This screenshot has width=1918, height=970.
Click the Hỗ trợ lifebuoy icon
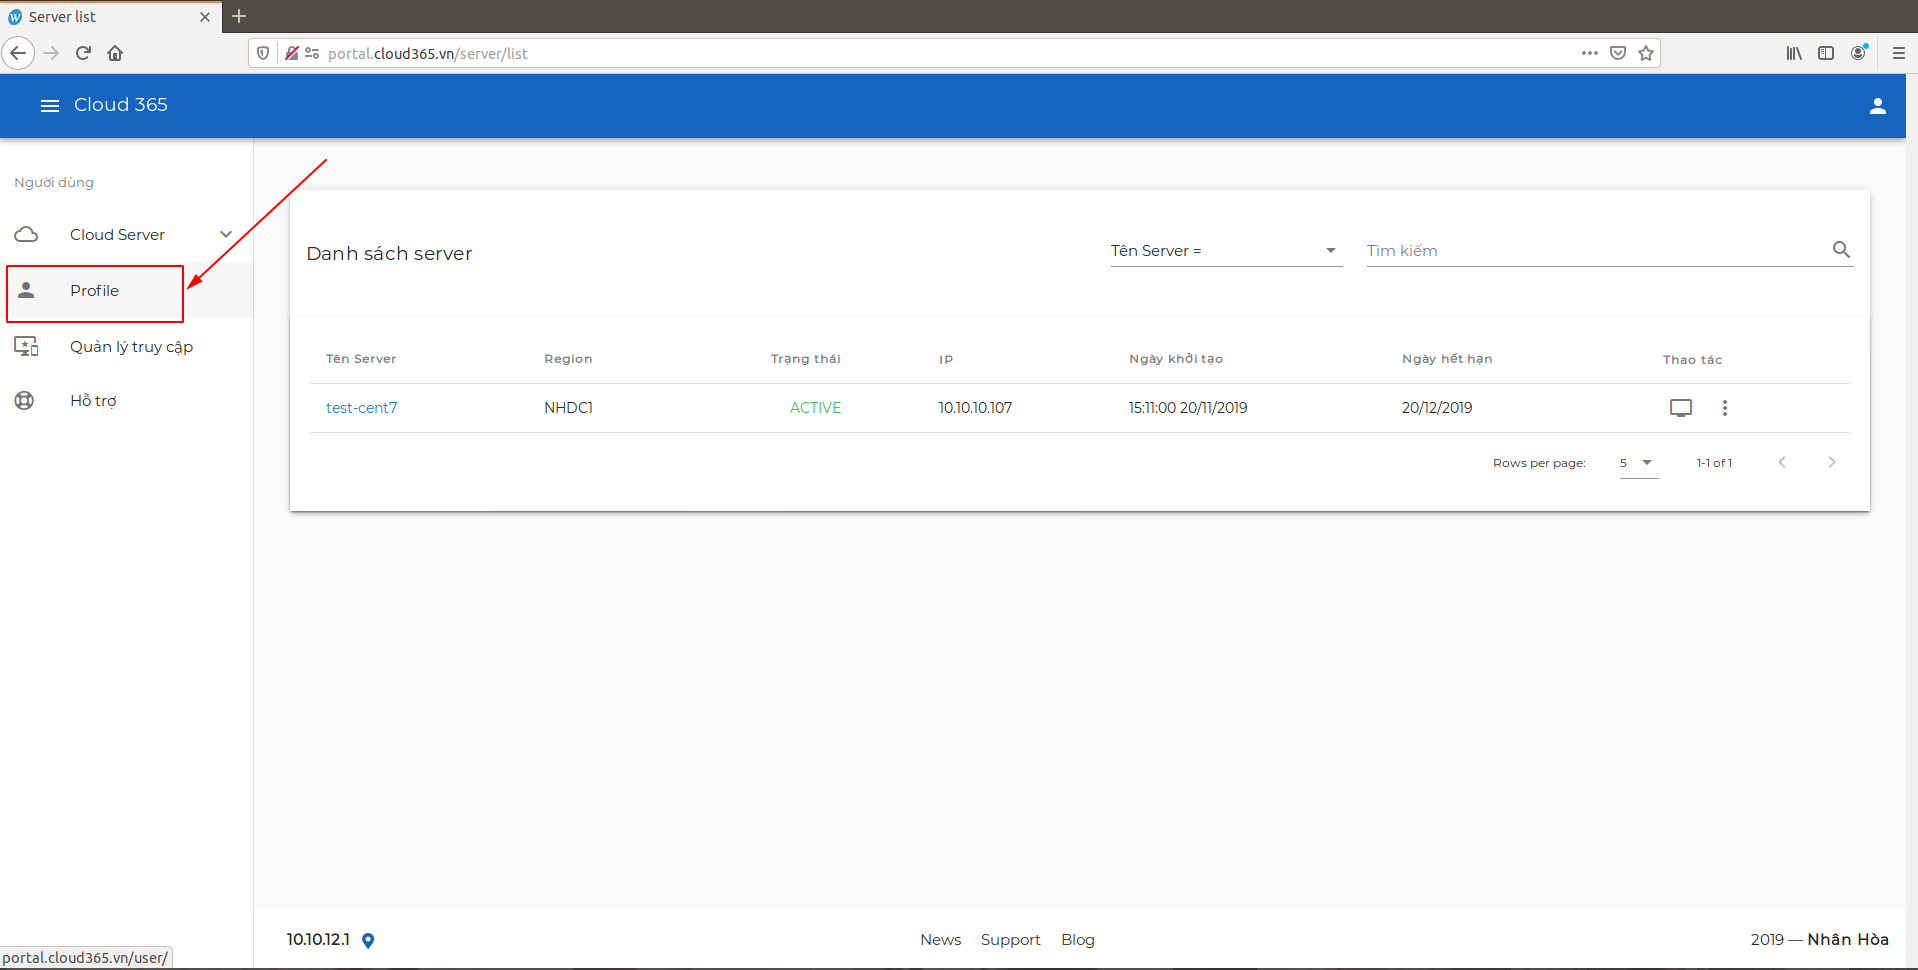[24, 401]
